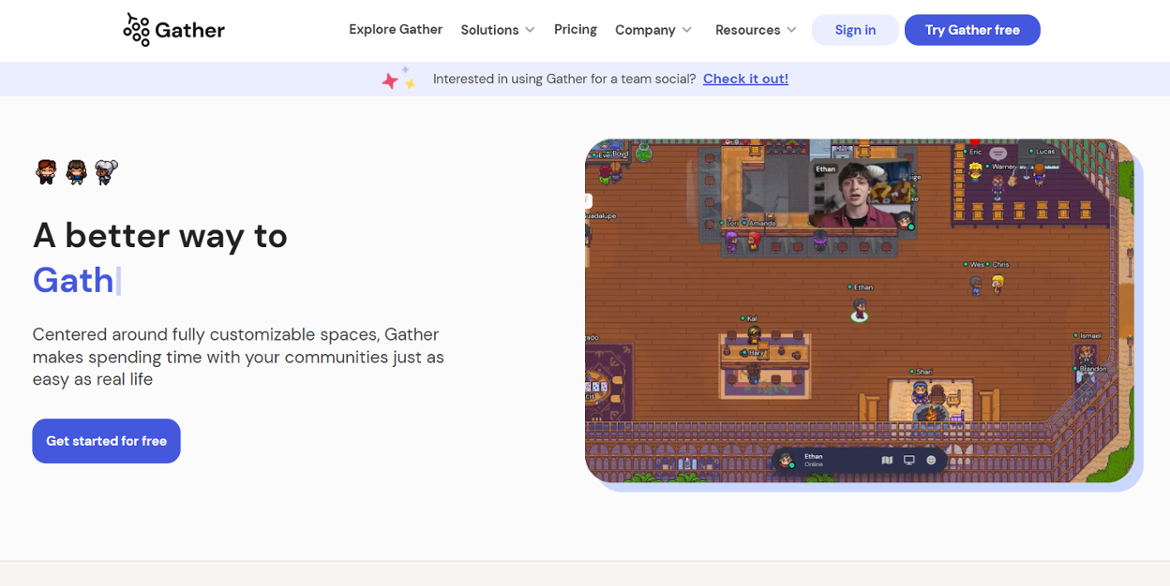Screen dimensions: 1170x586
Task: Go to the Pricing page
Action: 575,29
